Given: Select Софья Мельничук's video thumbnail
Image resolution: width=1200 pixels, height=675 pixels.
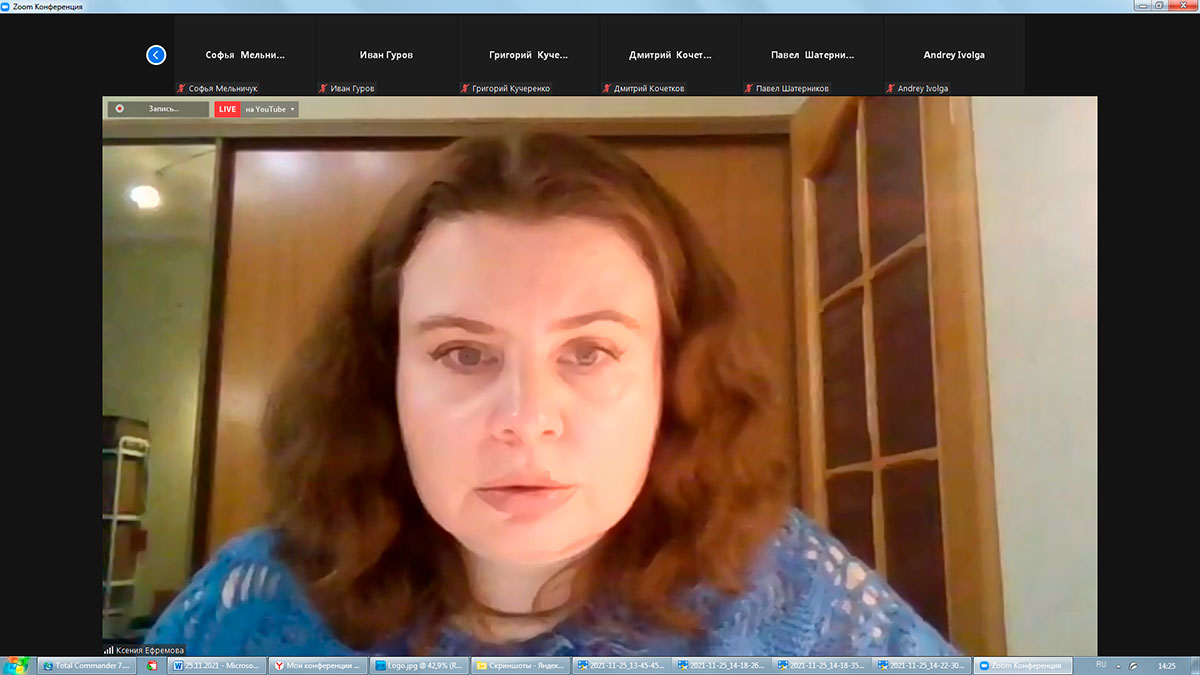Looking at the screenshot, I should [245, 55].
